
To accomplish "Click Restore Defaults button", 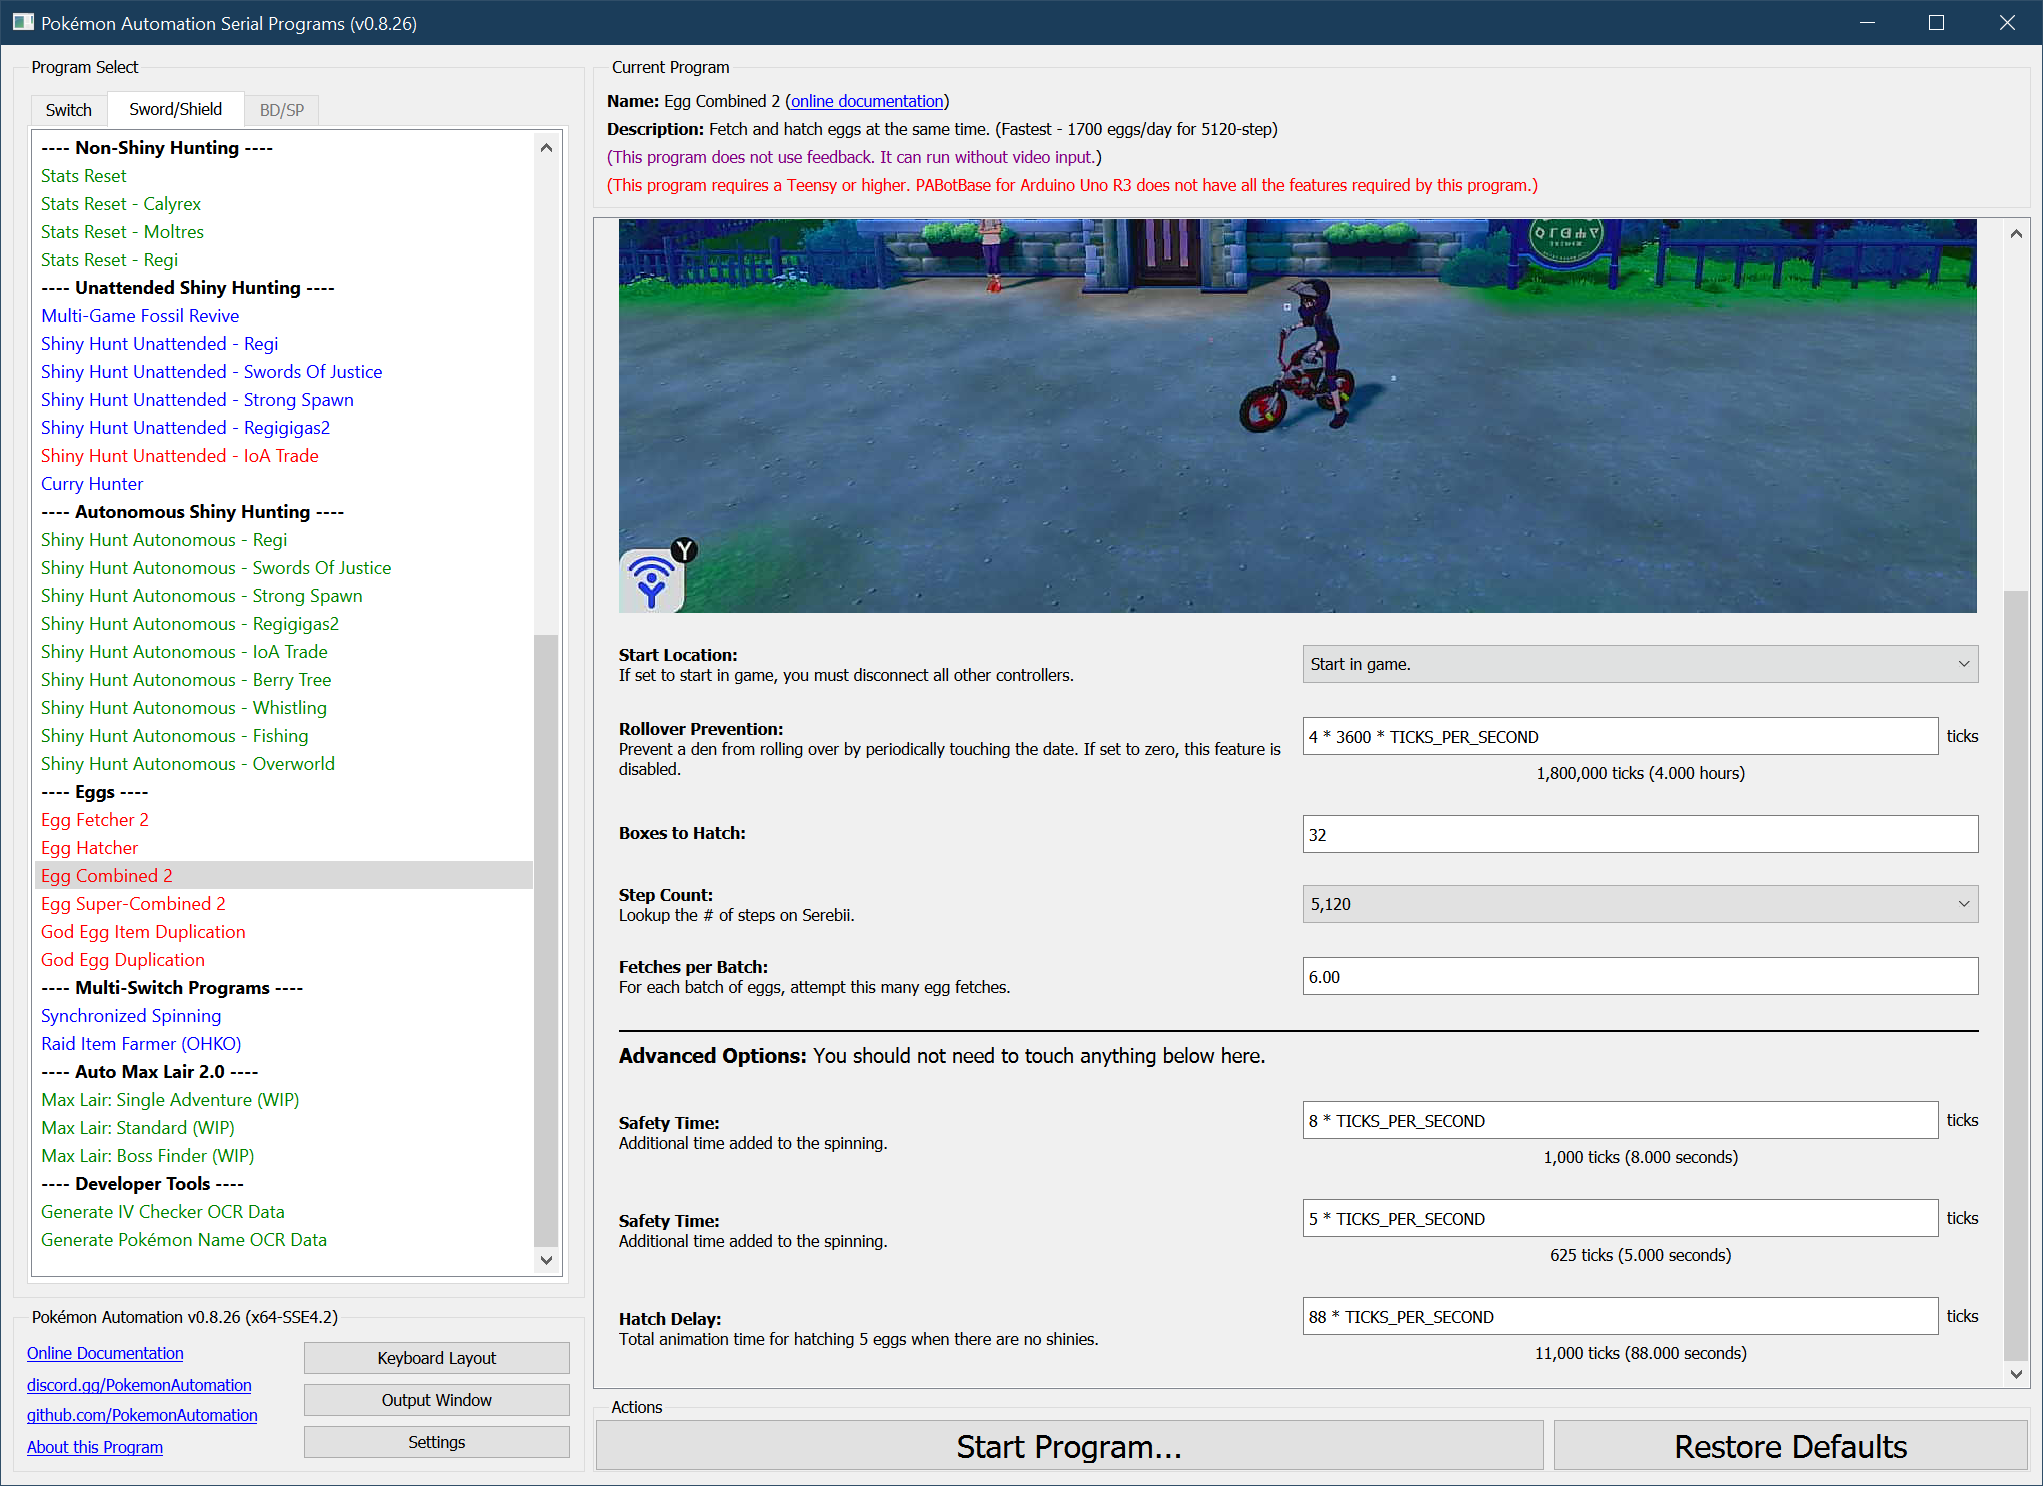I will tap(1789, 1446).
